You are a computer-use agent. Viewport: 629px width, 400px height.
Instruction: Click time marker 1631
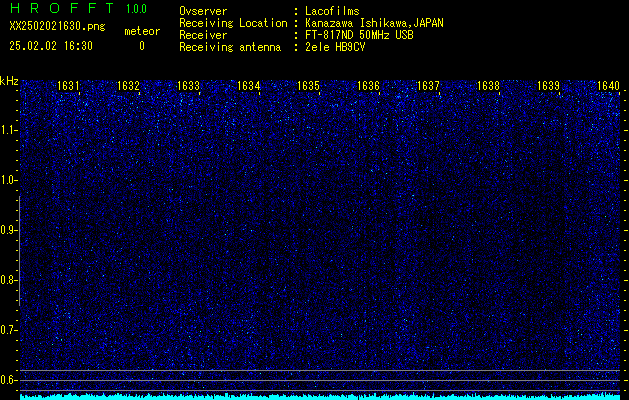[x=68, y=85]
